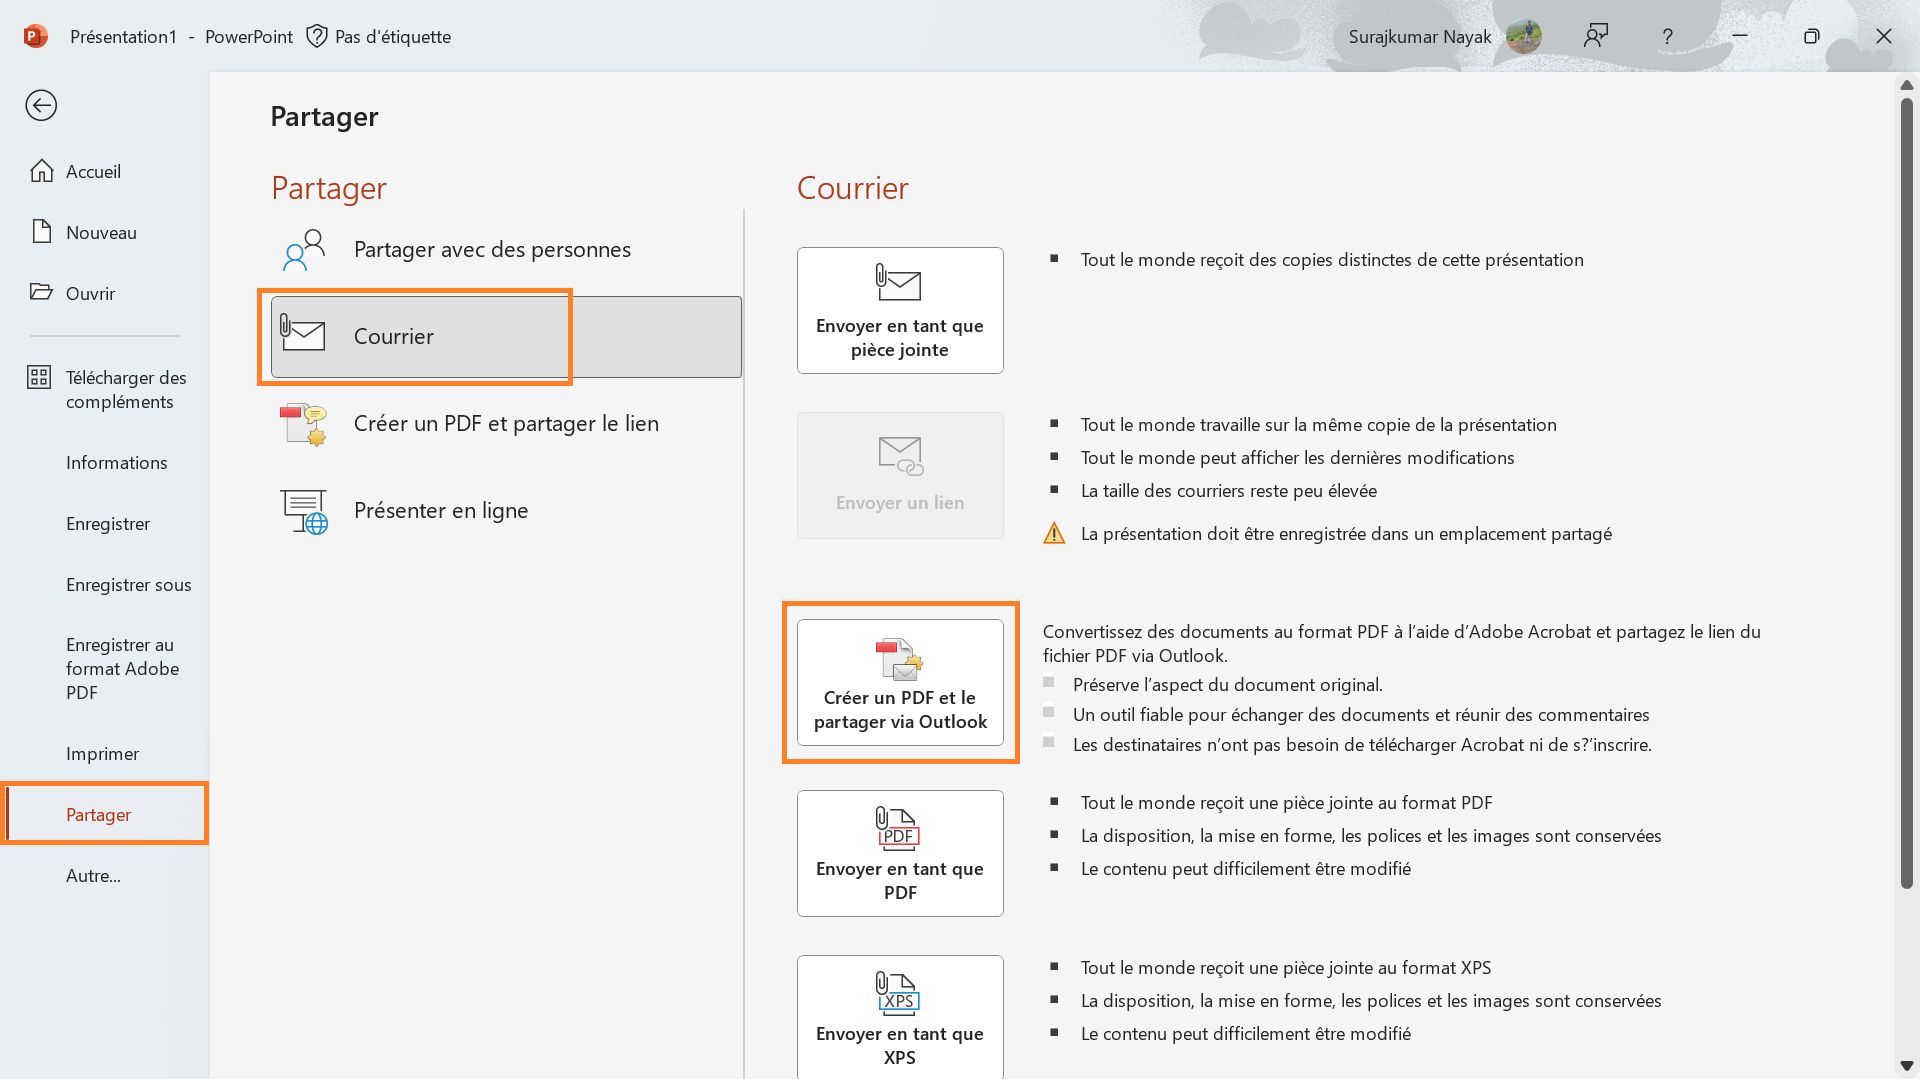Select the 'Envoyer en tant que PDF' icon

[898, 828]
